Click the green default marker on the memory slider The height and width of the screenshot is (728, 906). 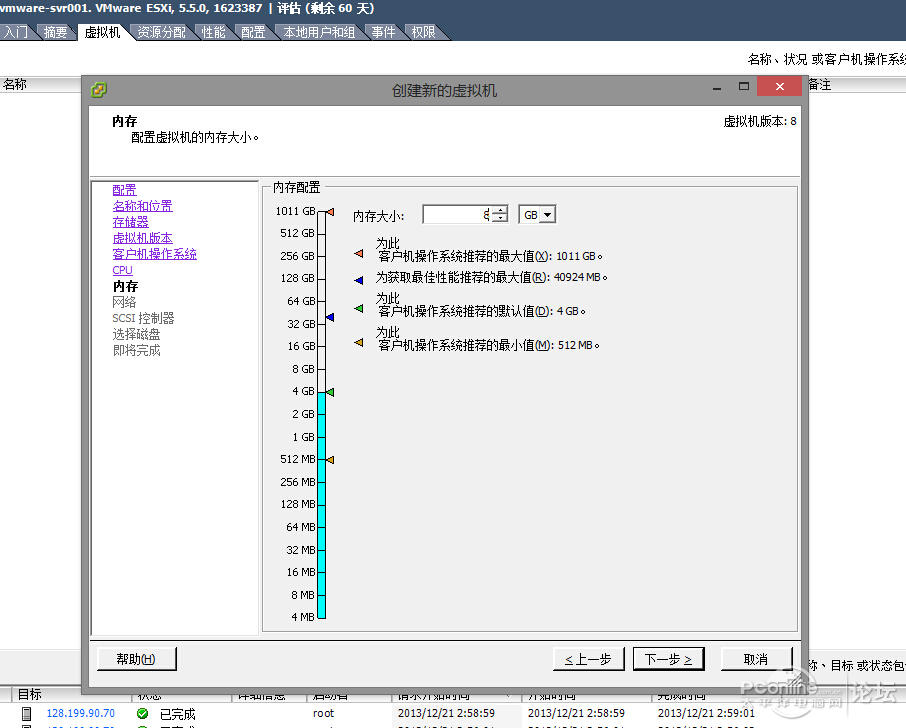pyautogui.click(x=330, y=392)
